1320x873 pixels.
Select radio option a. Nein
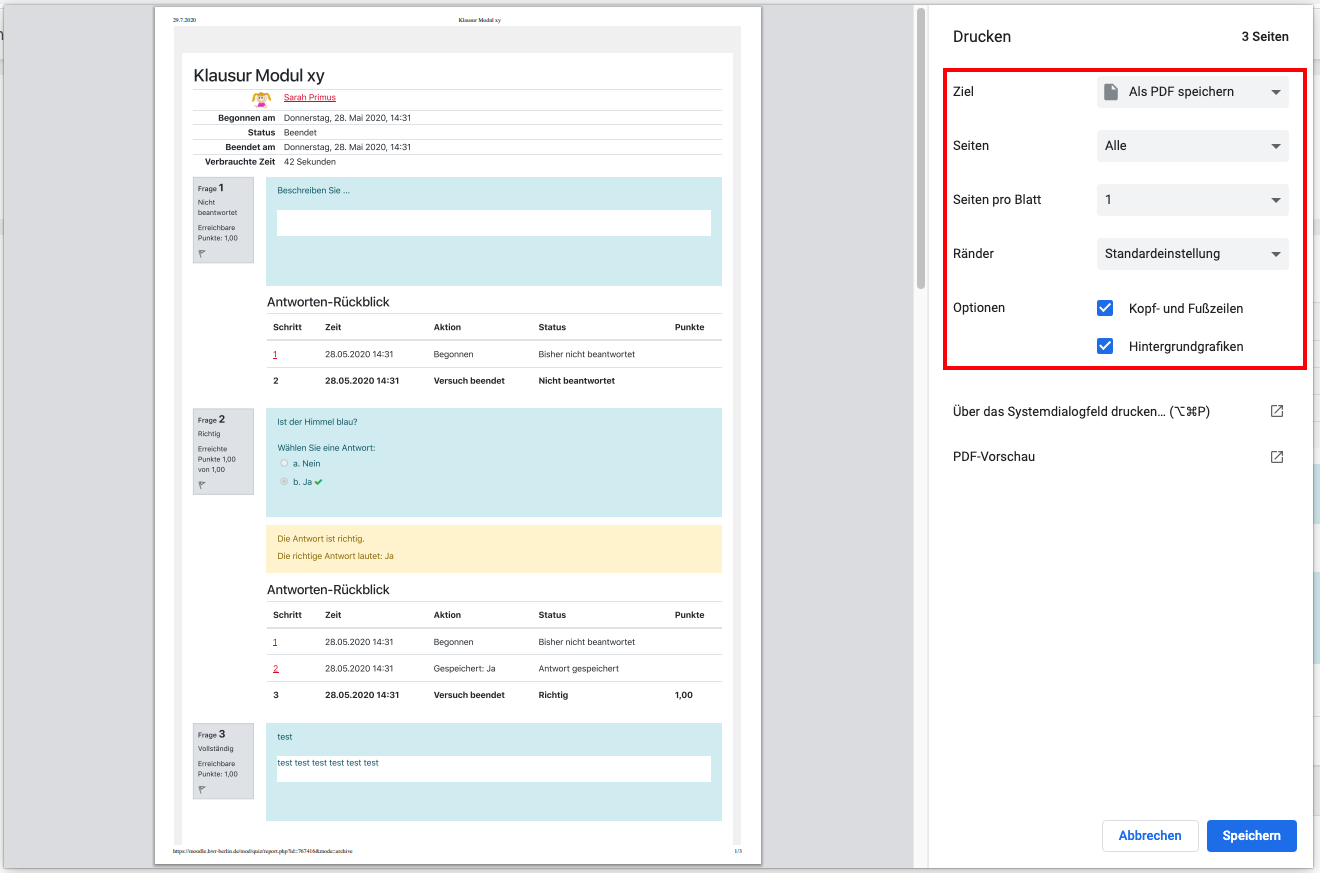click(284, 464)
